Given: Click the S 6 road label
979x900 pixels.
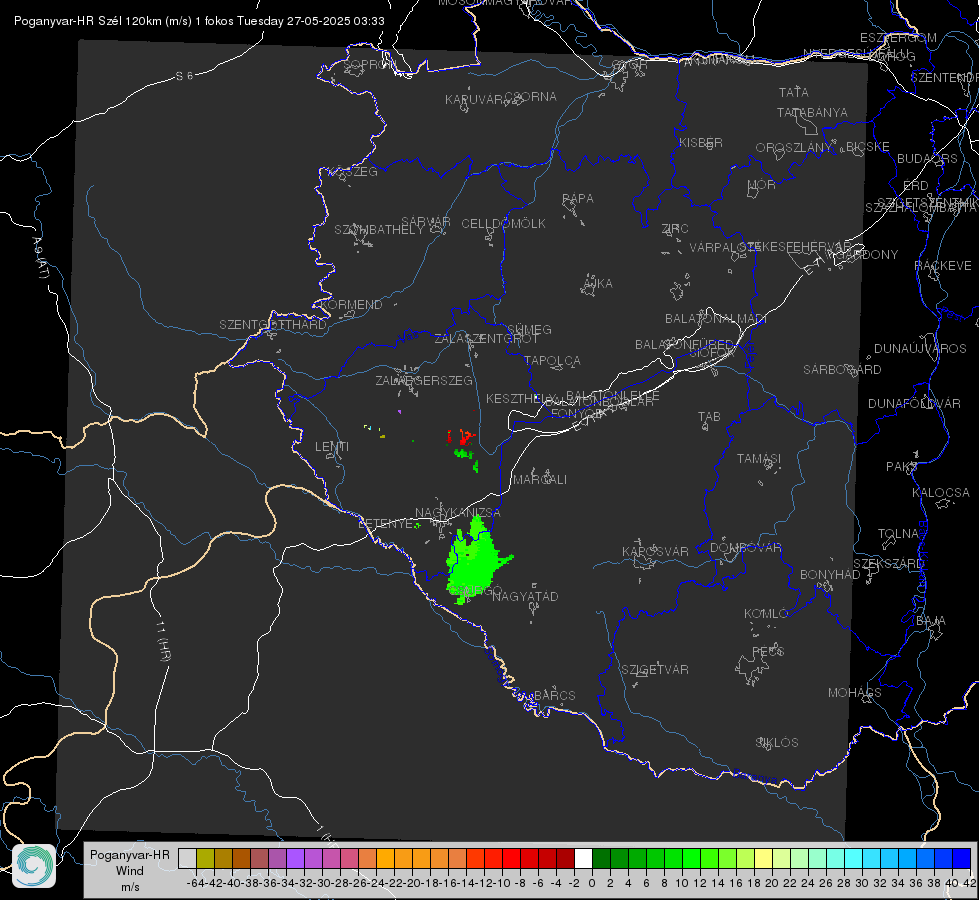Looking at the screenshot, I should (x=184, y=76).
